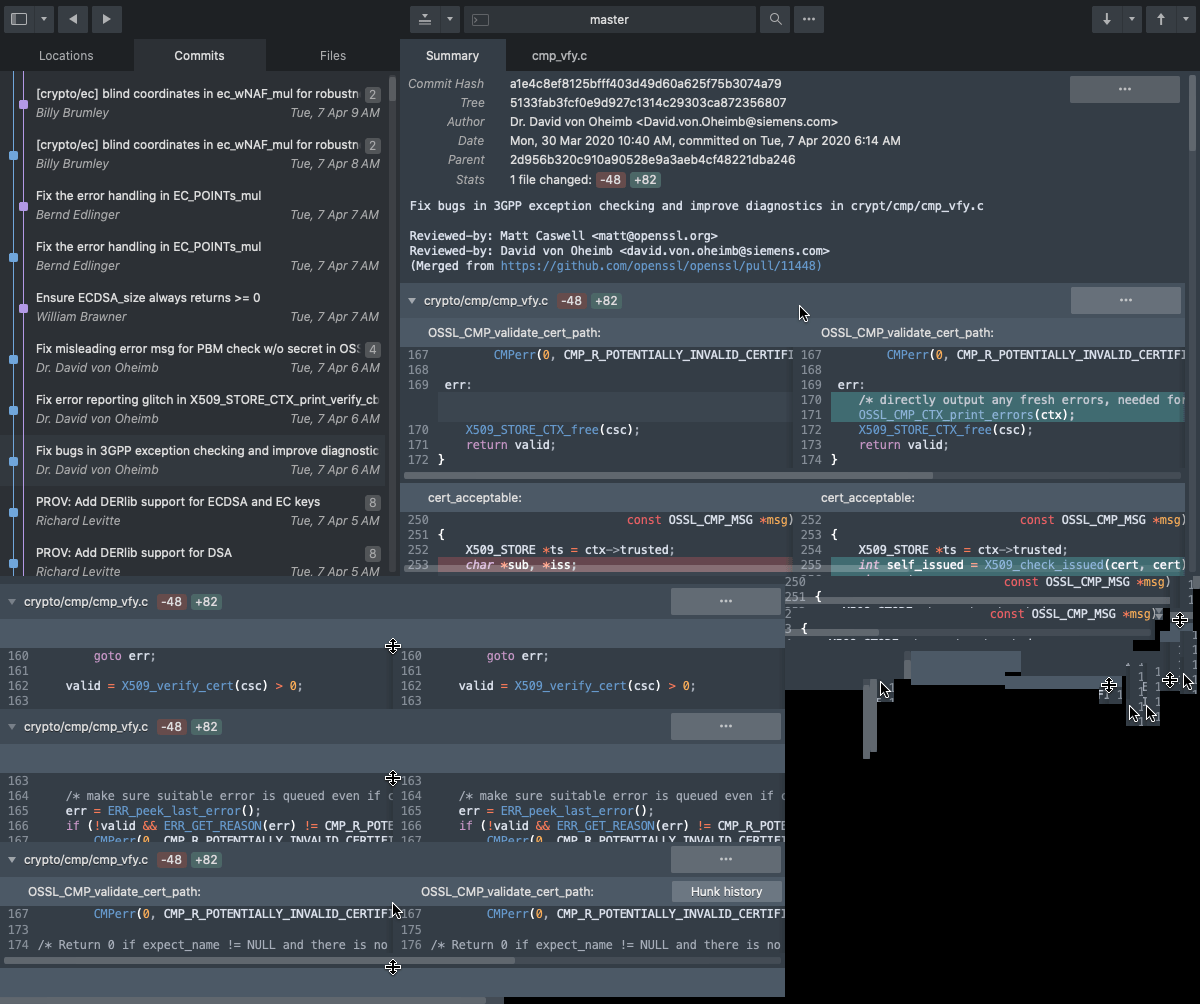Switch to the Commits tab

(199, 56)
